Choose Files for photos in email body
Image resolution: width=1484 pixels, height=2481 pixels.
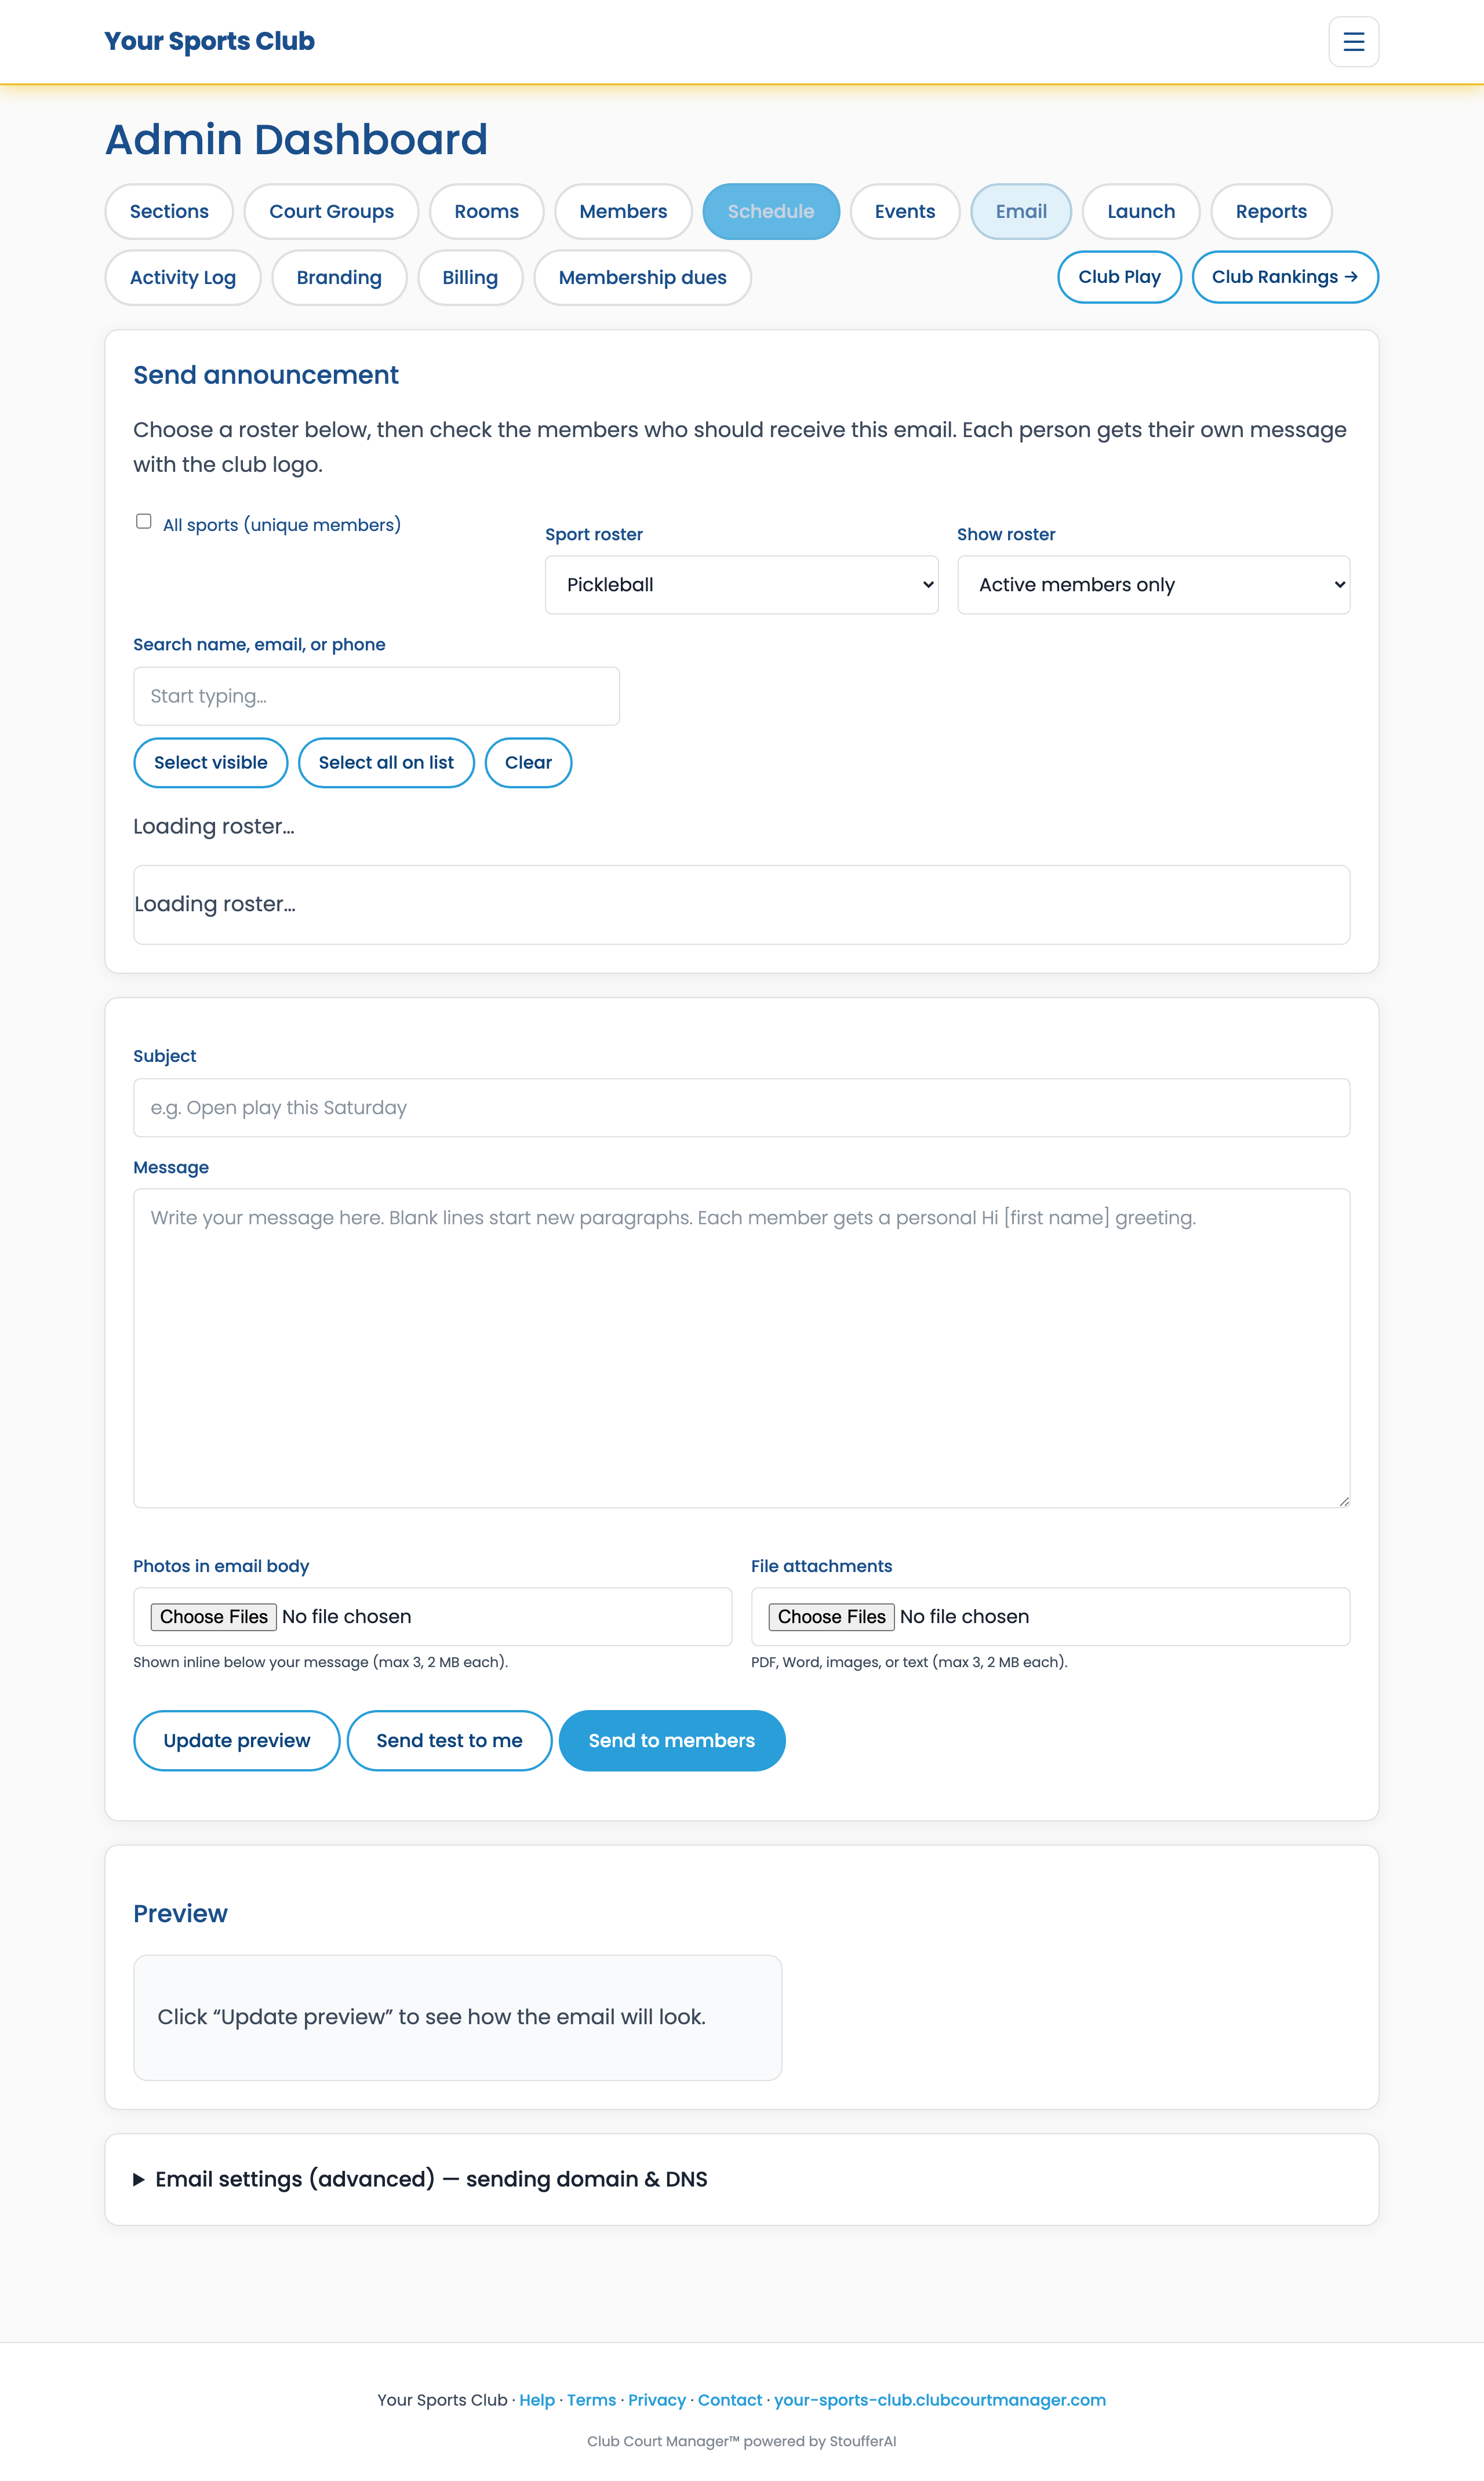(214, 1617)
